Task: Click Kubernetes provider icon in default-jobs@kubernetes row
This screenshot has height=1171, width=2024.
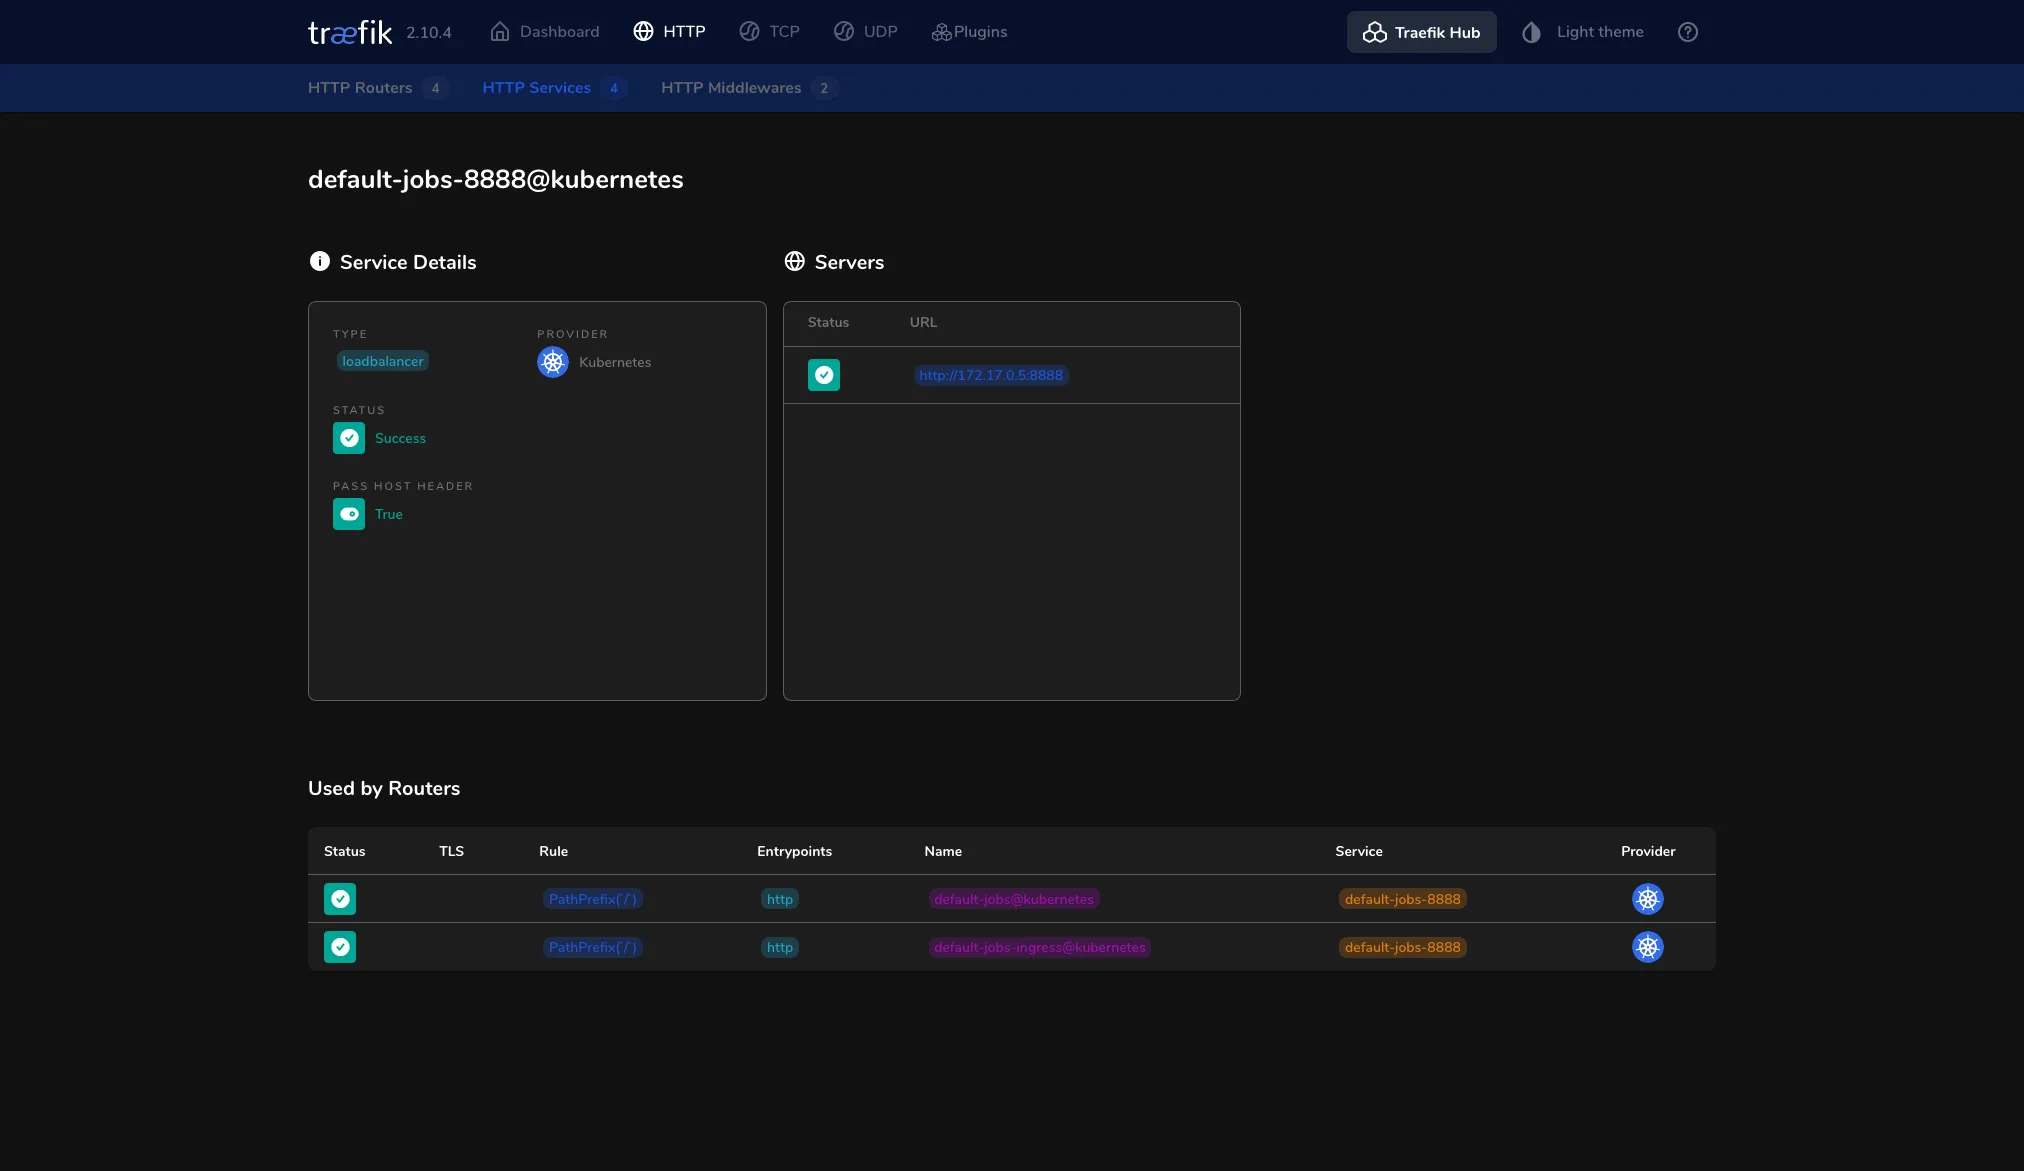Action: (x=1648, y=899)
